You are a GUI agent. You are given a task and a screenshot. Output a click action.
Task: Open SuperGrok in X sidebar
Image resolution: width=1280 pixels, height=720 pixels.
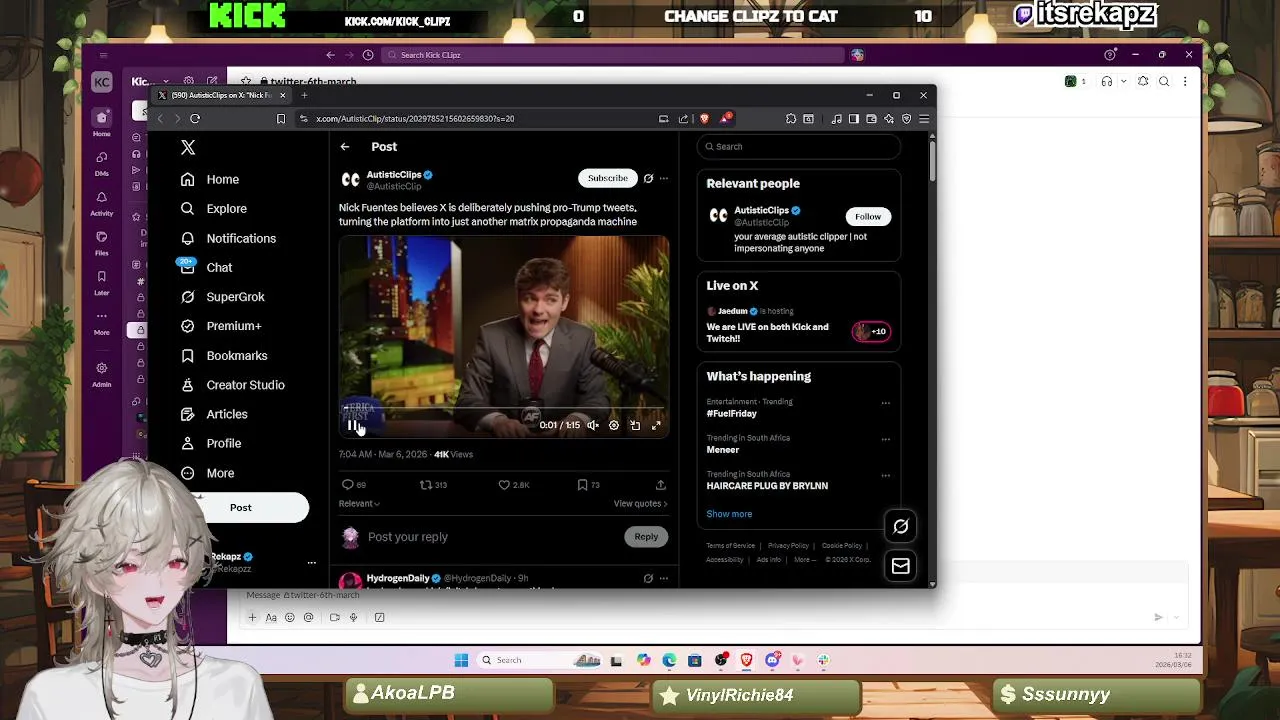[222, 297]
